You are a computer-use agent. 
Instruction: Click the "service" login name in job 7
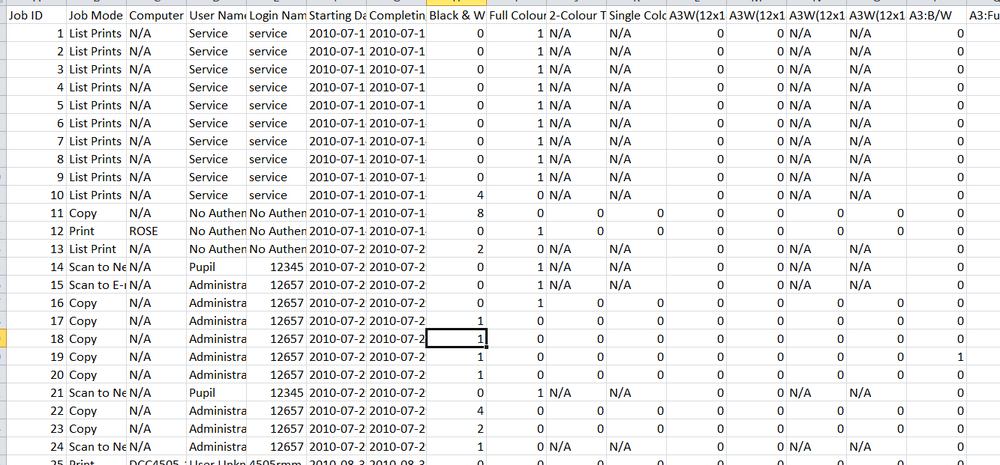point(276,141)
